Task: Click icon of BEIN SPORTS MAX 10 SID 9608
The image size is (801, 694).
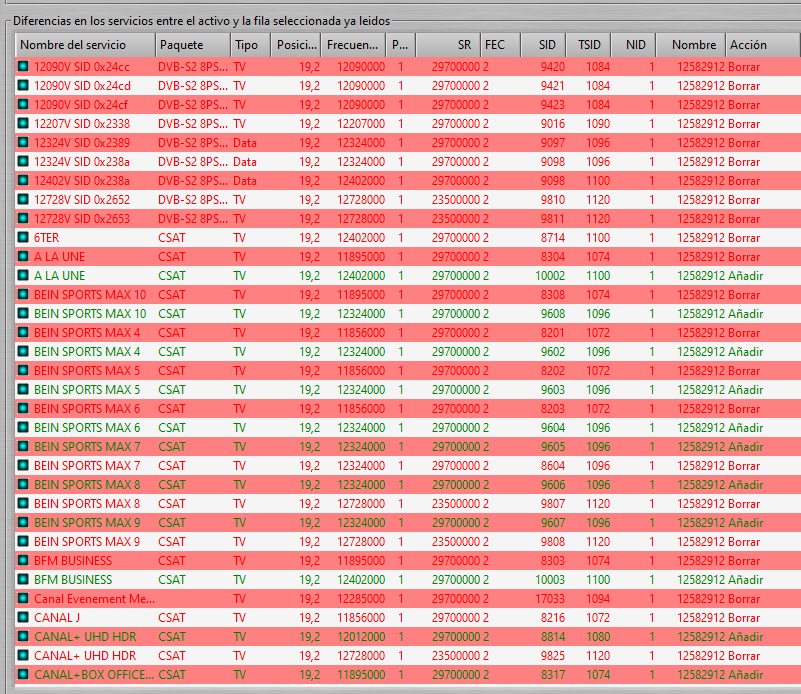Action: (23, 313)
